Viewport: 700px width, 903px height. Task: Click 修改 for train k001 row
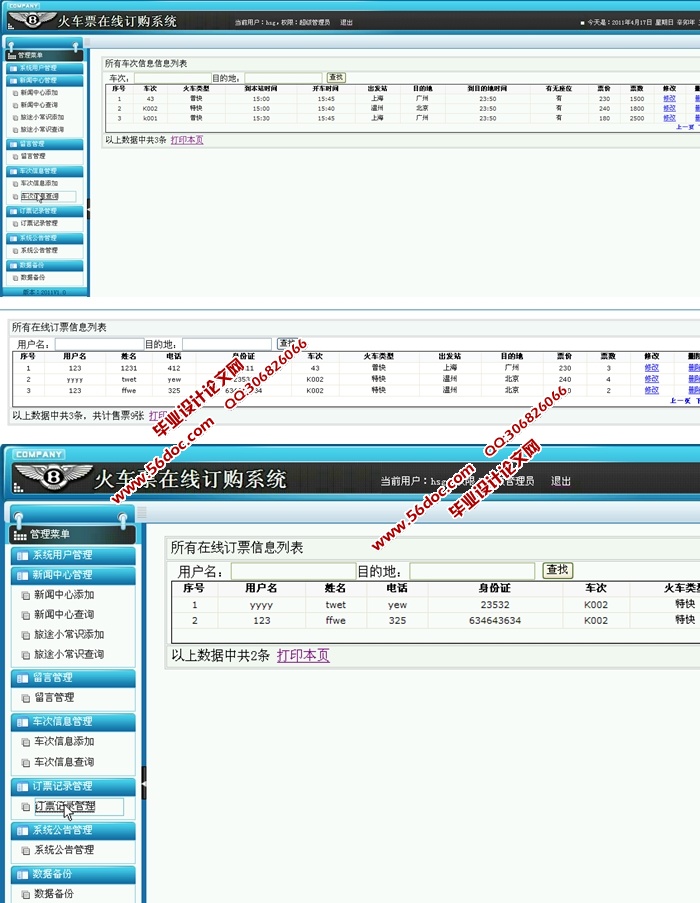click(x=669, y=118)
